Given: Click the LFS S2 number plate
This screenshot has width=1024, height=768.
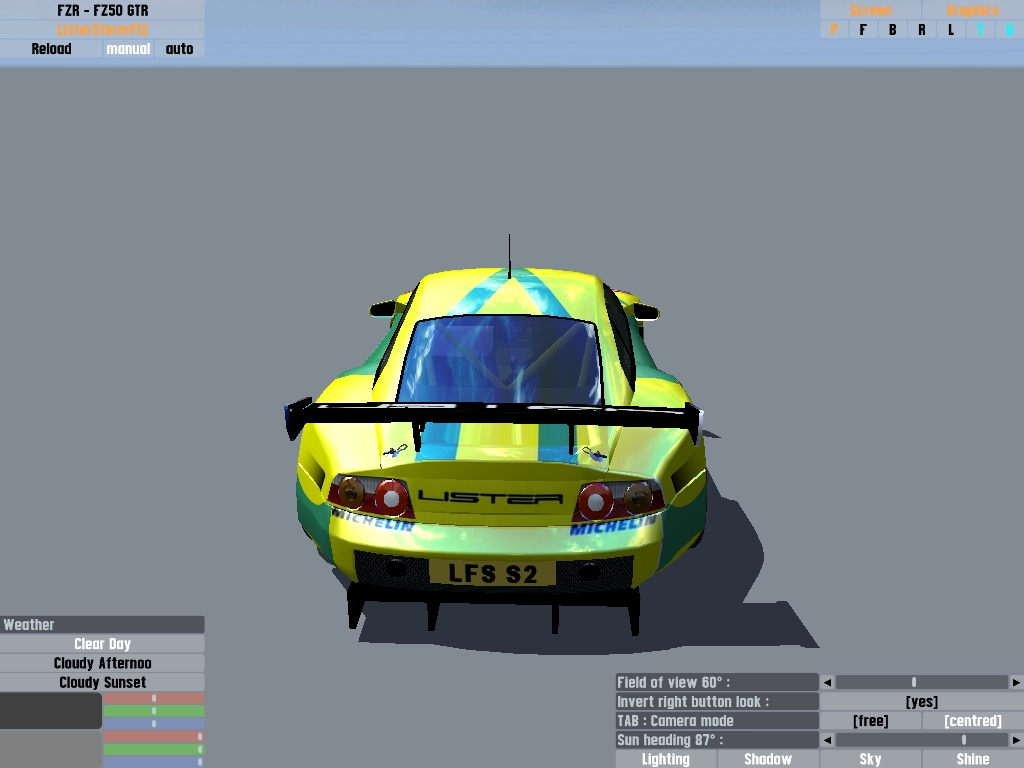Looking at the screenshot, I should [x=492, y=573].
